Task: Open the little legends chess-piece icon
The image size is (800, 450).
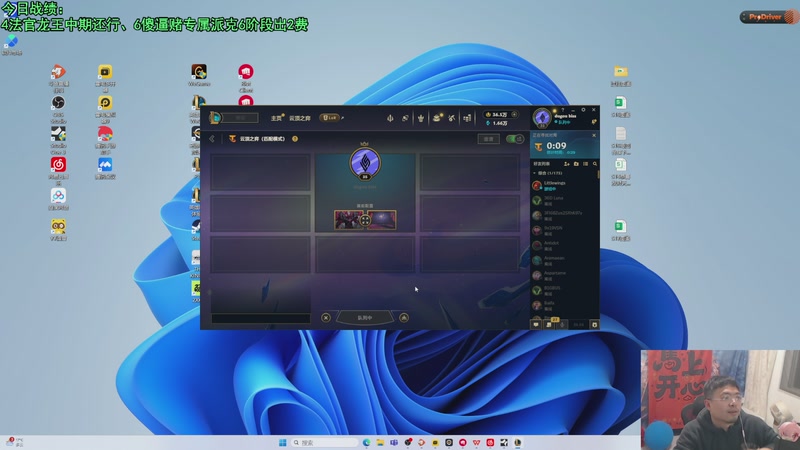Action: (421, 118)
